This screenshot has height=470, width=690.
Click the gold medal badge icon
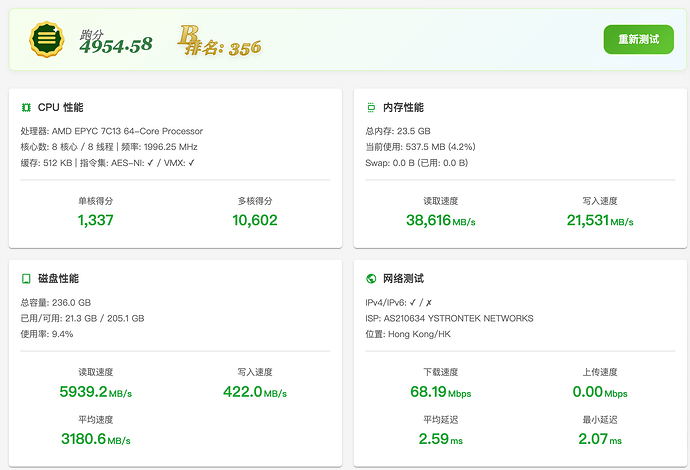click(x=47, y=39)
